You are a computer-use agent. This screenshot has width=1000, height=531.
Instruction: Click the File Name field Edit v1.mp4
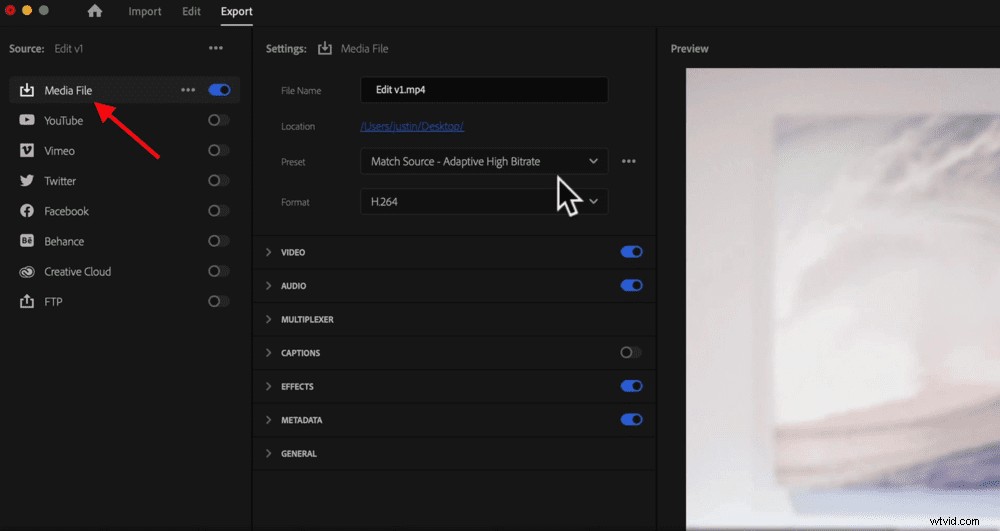click(484, 90)
